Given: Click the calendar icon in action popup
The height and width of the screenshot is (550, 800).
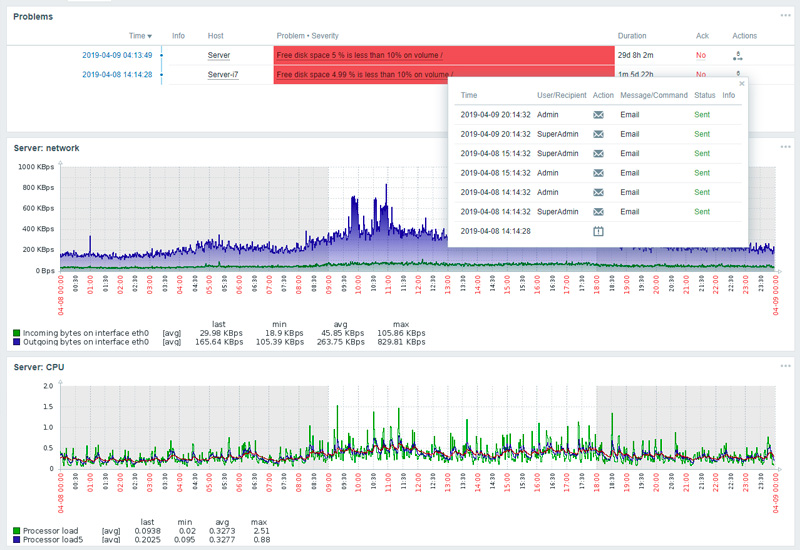Looking at the screenshot, I should pyautogui.click(x=598, y=231).
